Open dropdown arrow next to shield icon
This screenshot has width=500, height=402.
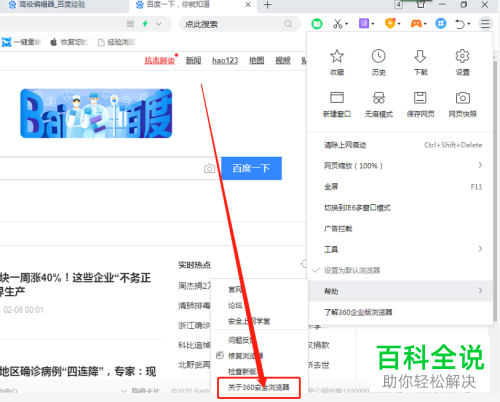[x=399, y=24]
